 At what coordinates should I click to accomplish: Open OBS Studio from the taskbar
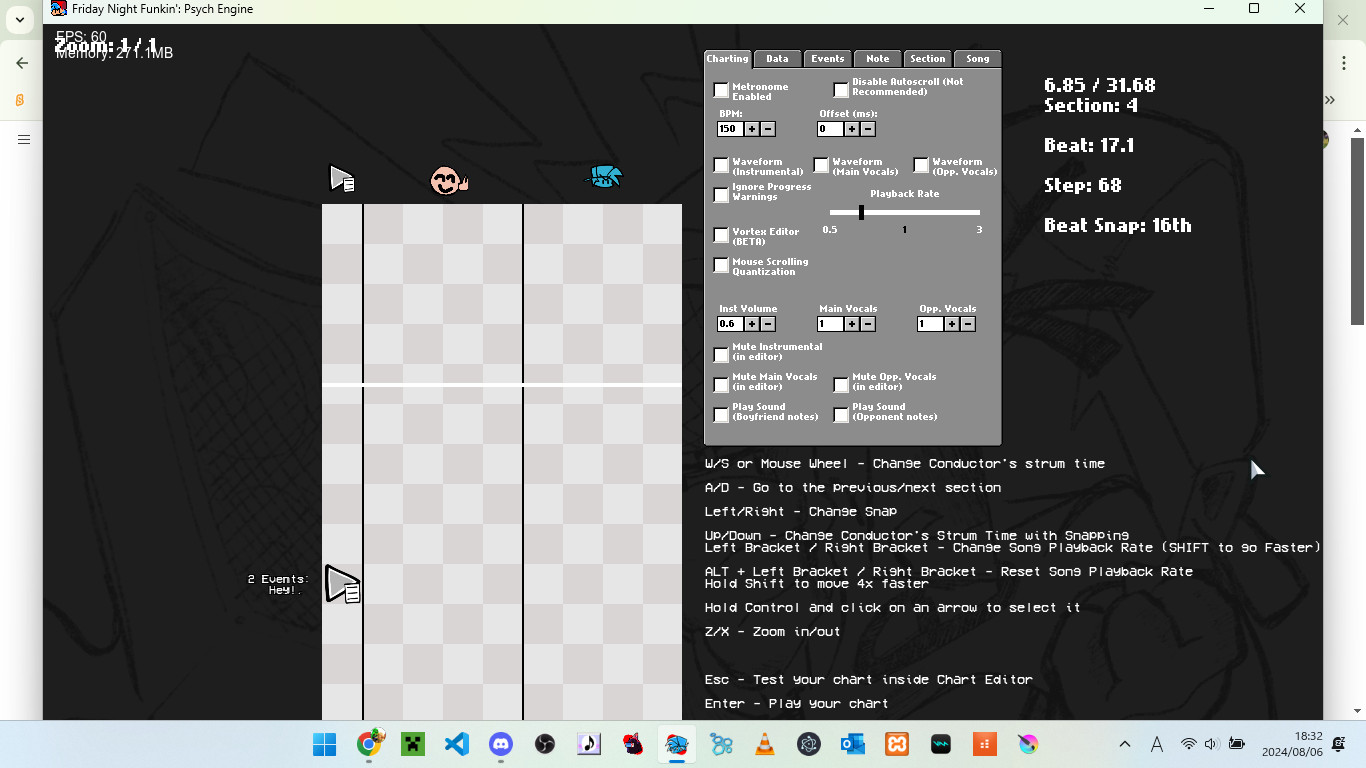[x=545, y=744]
